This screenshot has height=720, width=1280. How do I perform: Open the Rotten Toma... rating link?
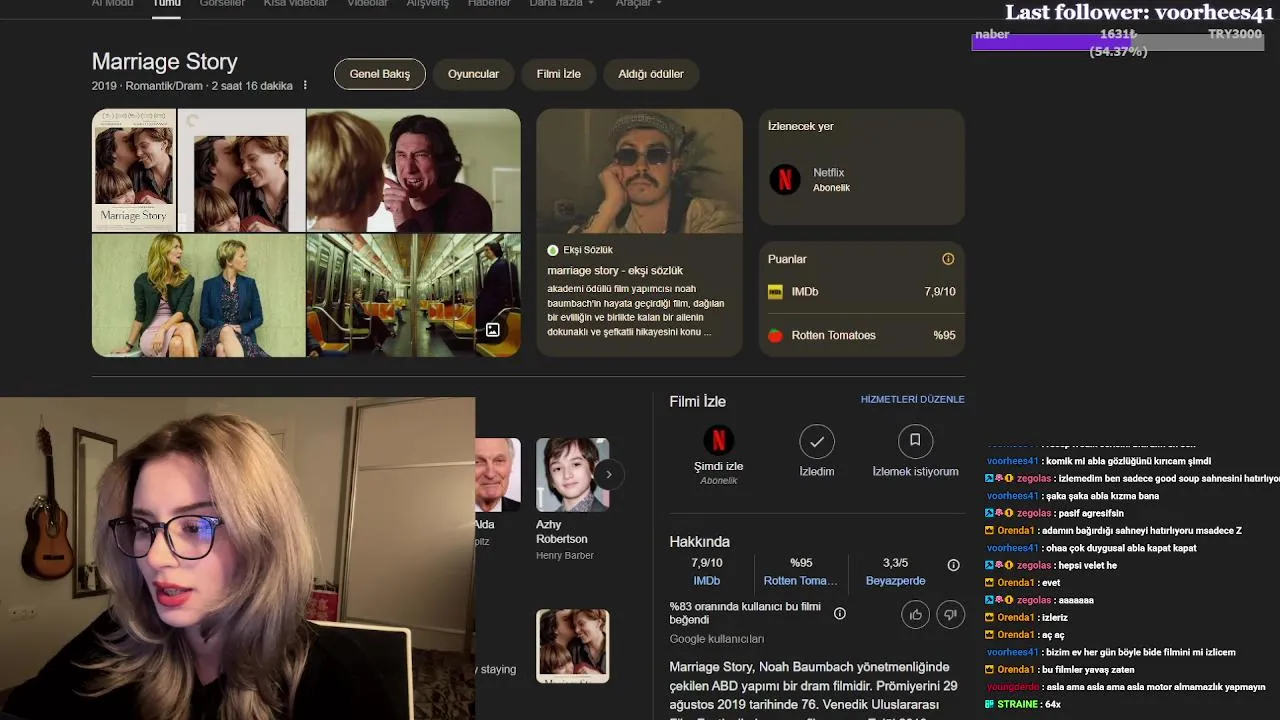pos(801,581)
